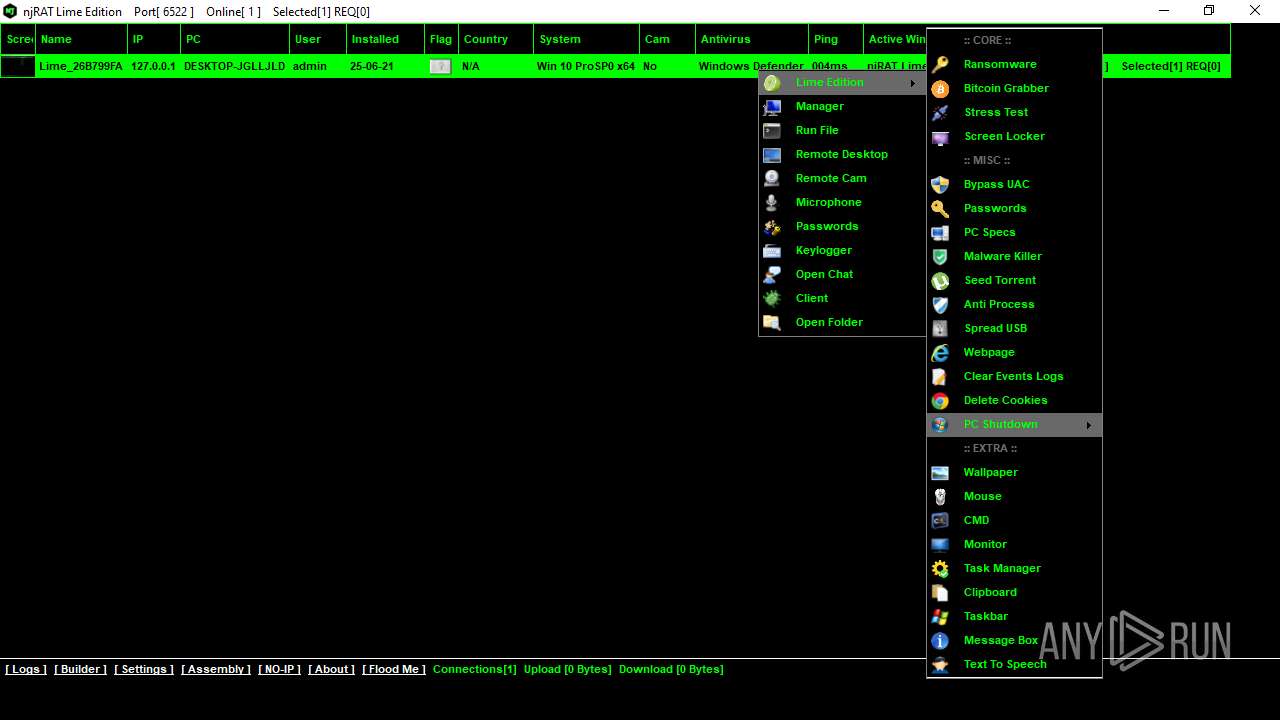This screenshot has width=1280, height=720.
Task: Click the Microphone icon
Action: (x=772, y=202)
